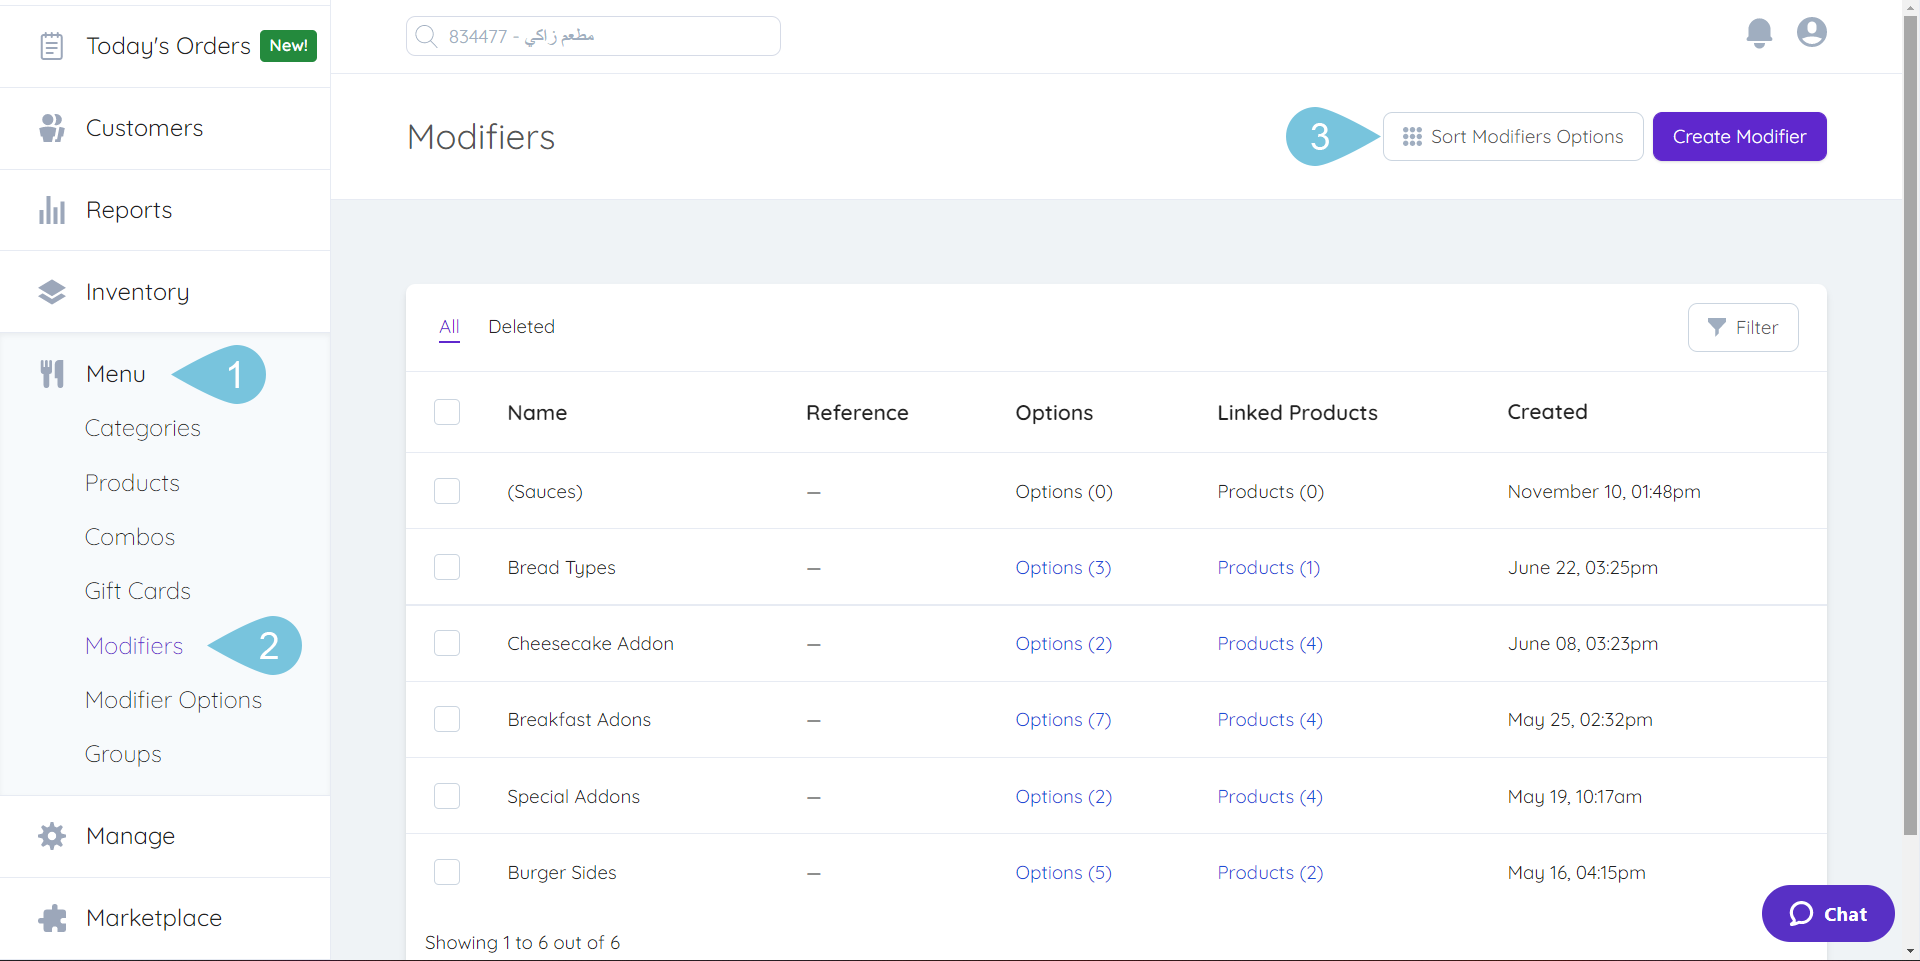Switch to the Deleted tab

521,326
